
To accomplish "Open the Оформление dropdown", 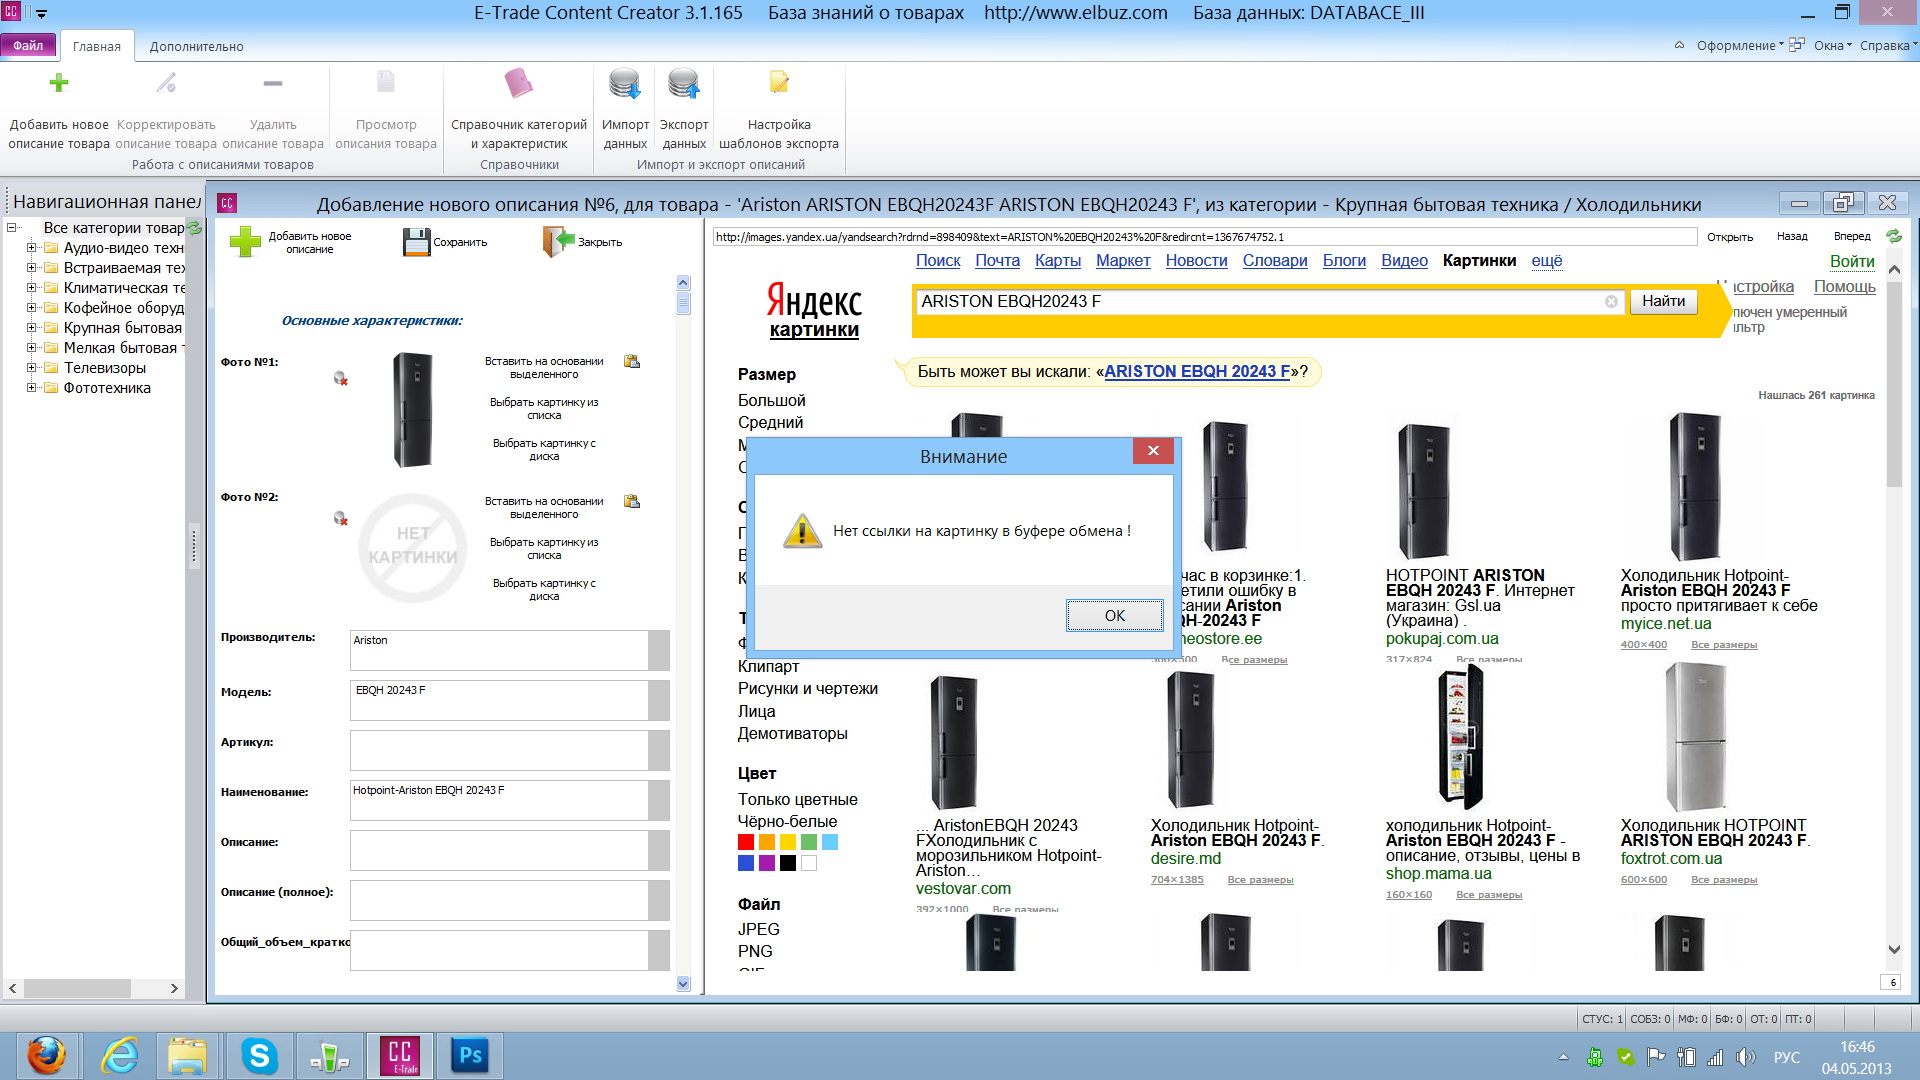I will click(x=1740, y=45).
